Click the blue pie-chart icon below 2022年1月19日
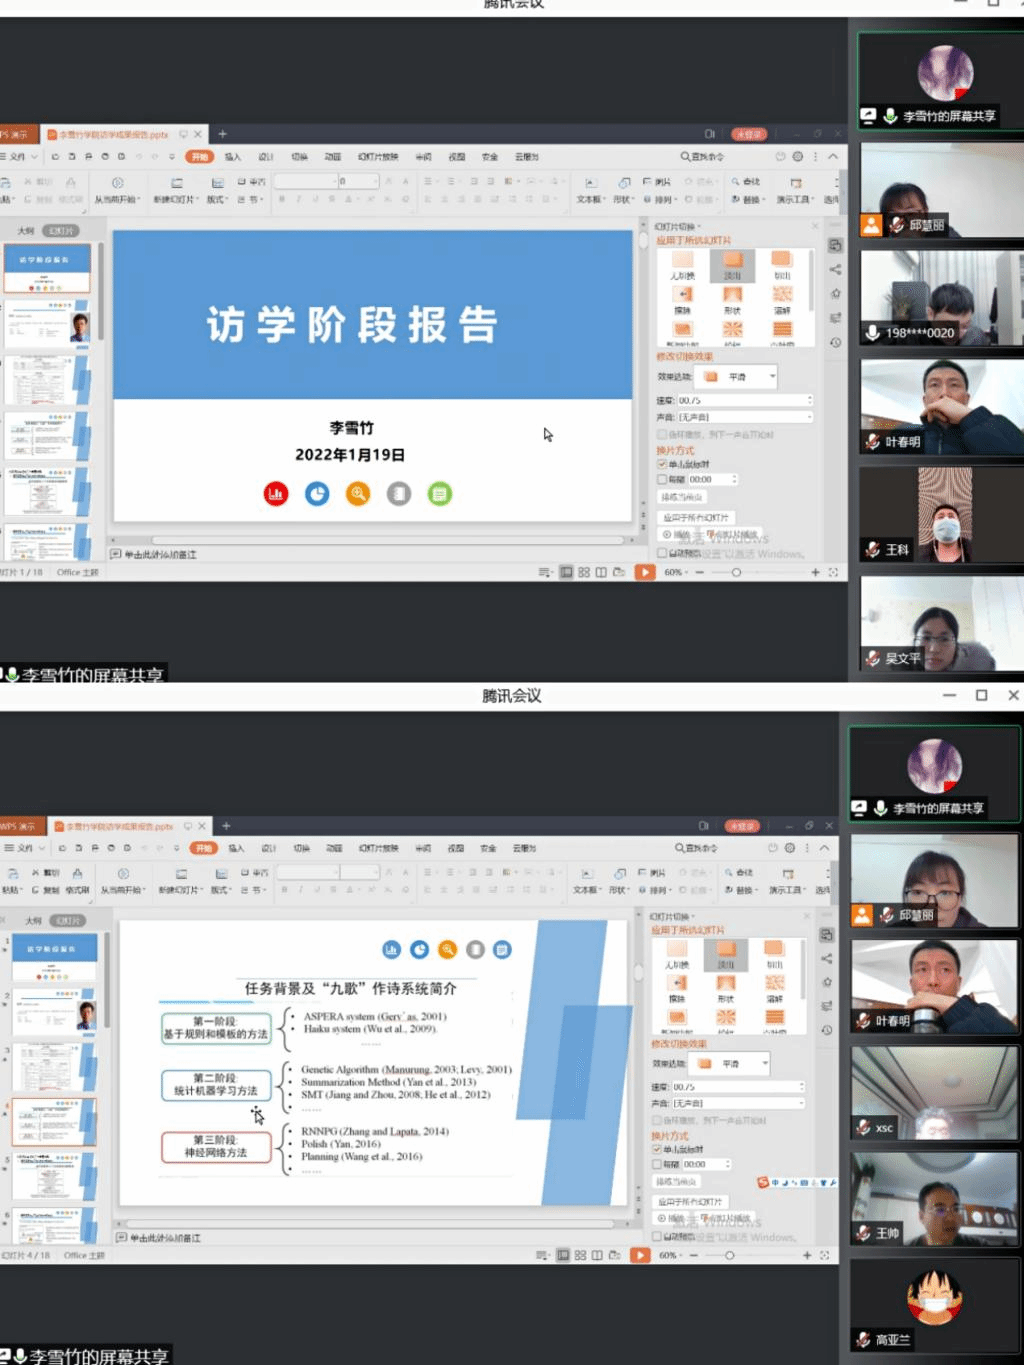 tap(317, 493)
